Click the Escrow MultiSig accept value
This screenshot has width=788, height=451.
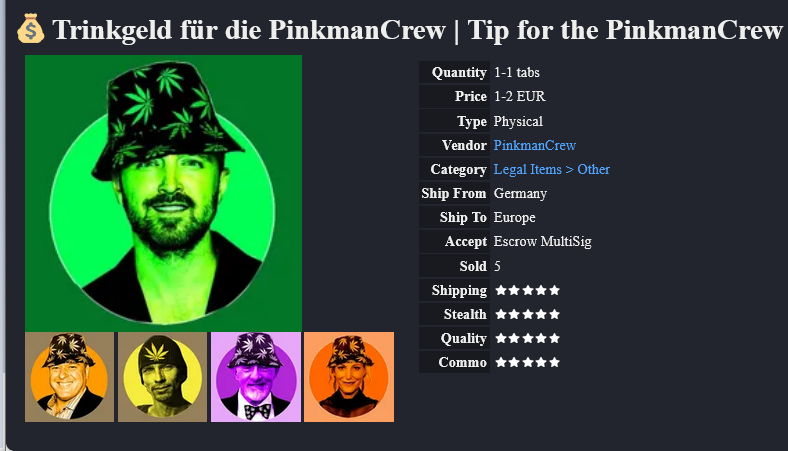pyautogui.click(x=542, y=242)
